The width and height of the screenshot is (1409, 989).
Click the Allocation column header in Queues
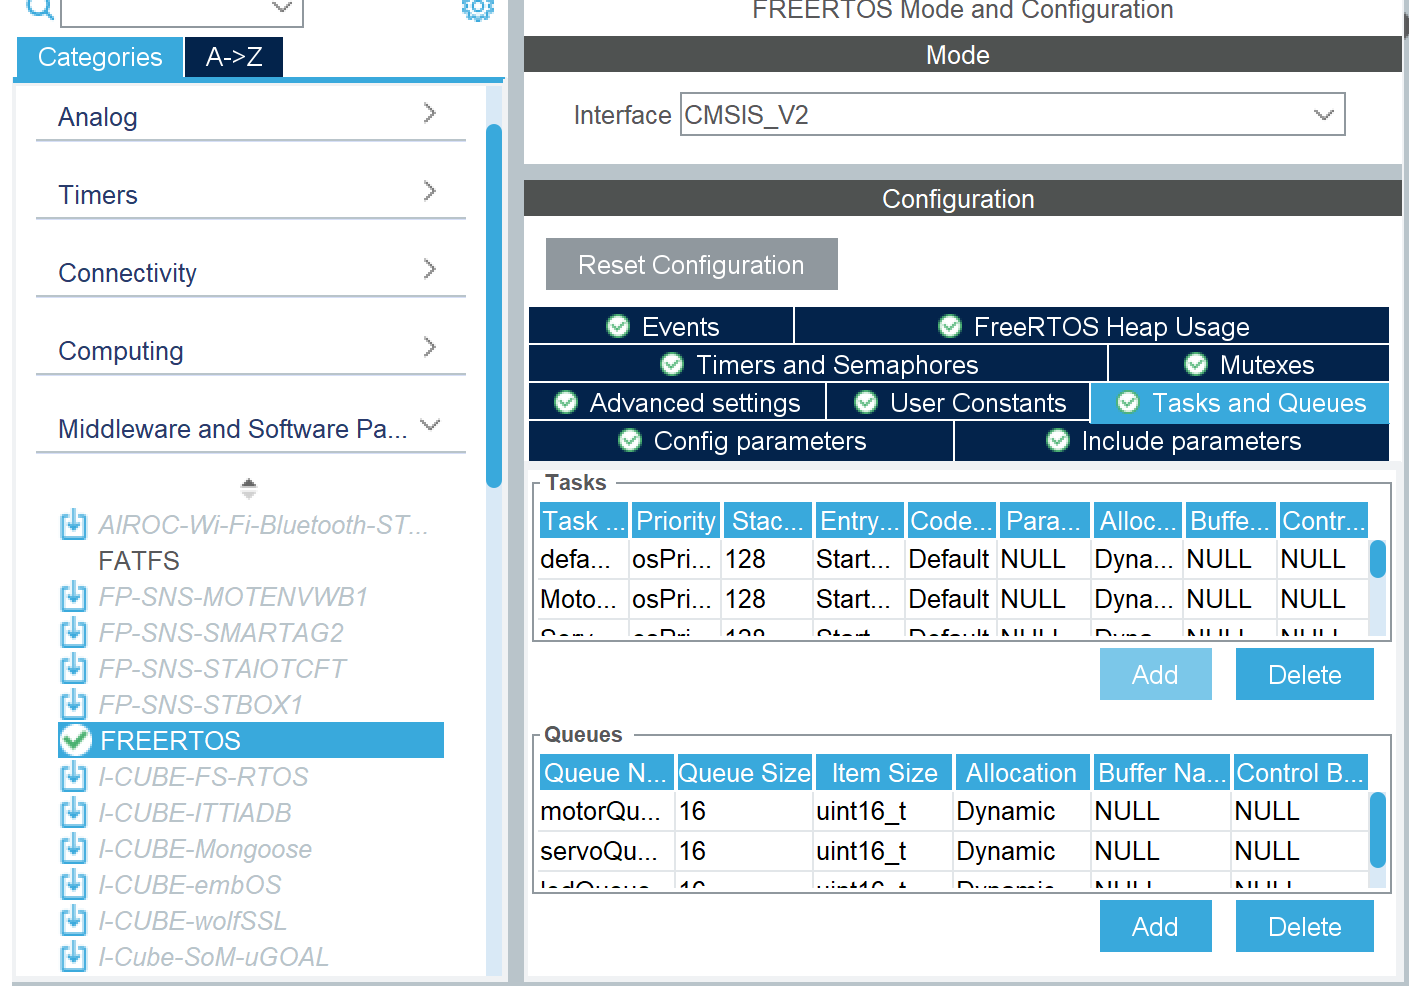coord(1022,772)
